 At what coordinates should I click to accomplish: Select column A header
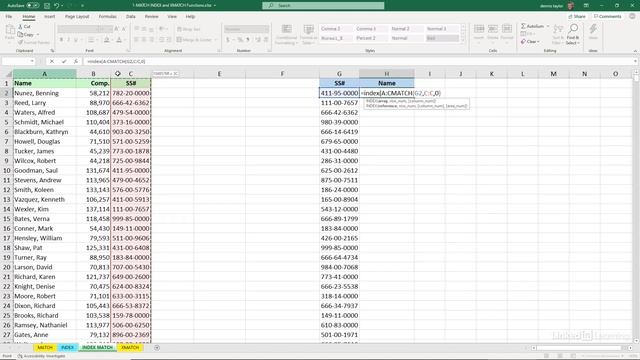(44, 74)
